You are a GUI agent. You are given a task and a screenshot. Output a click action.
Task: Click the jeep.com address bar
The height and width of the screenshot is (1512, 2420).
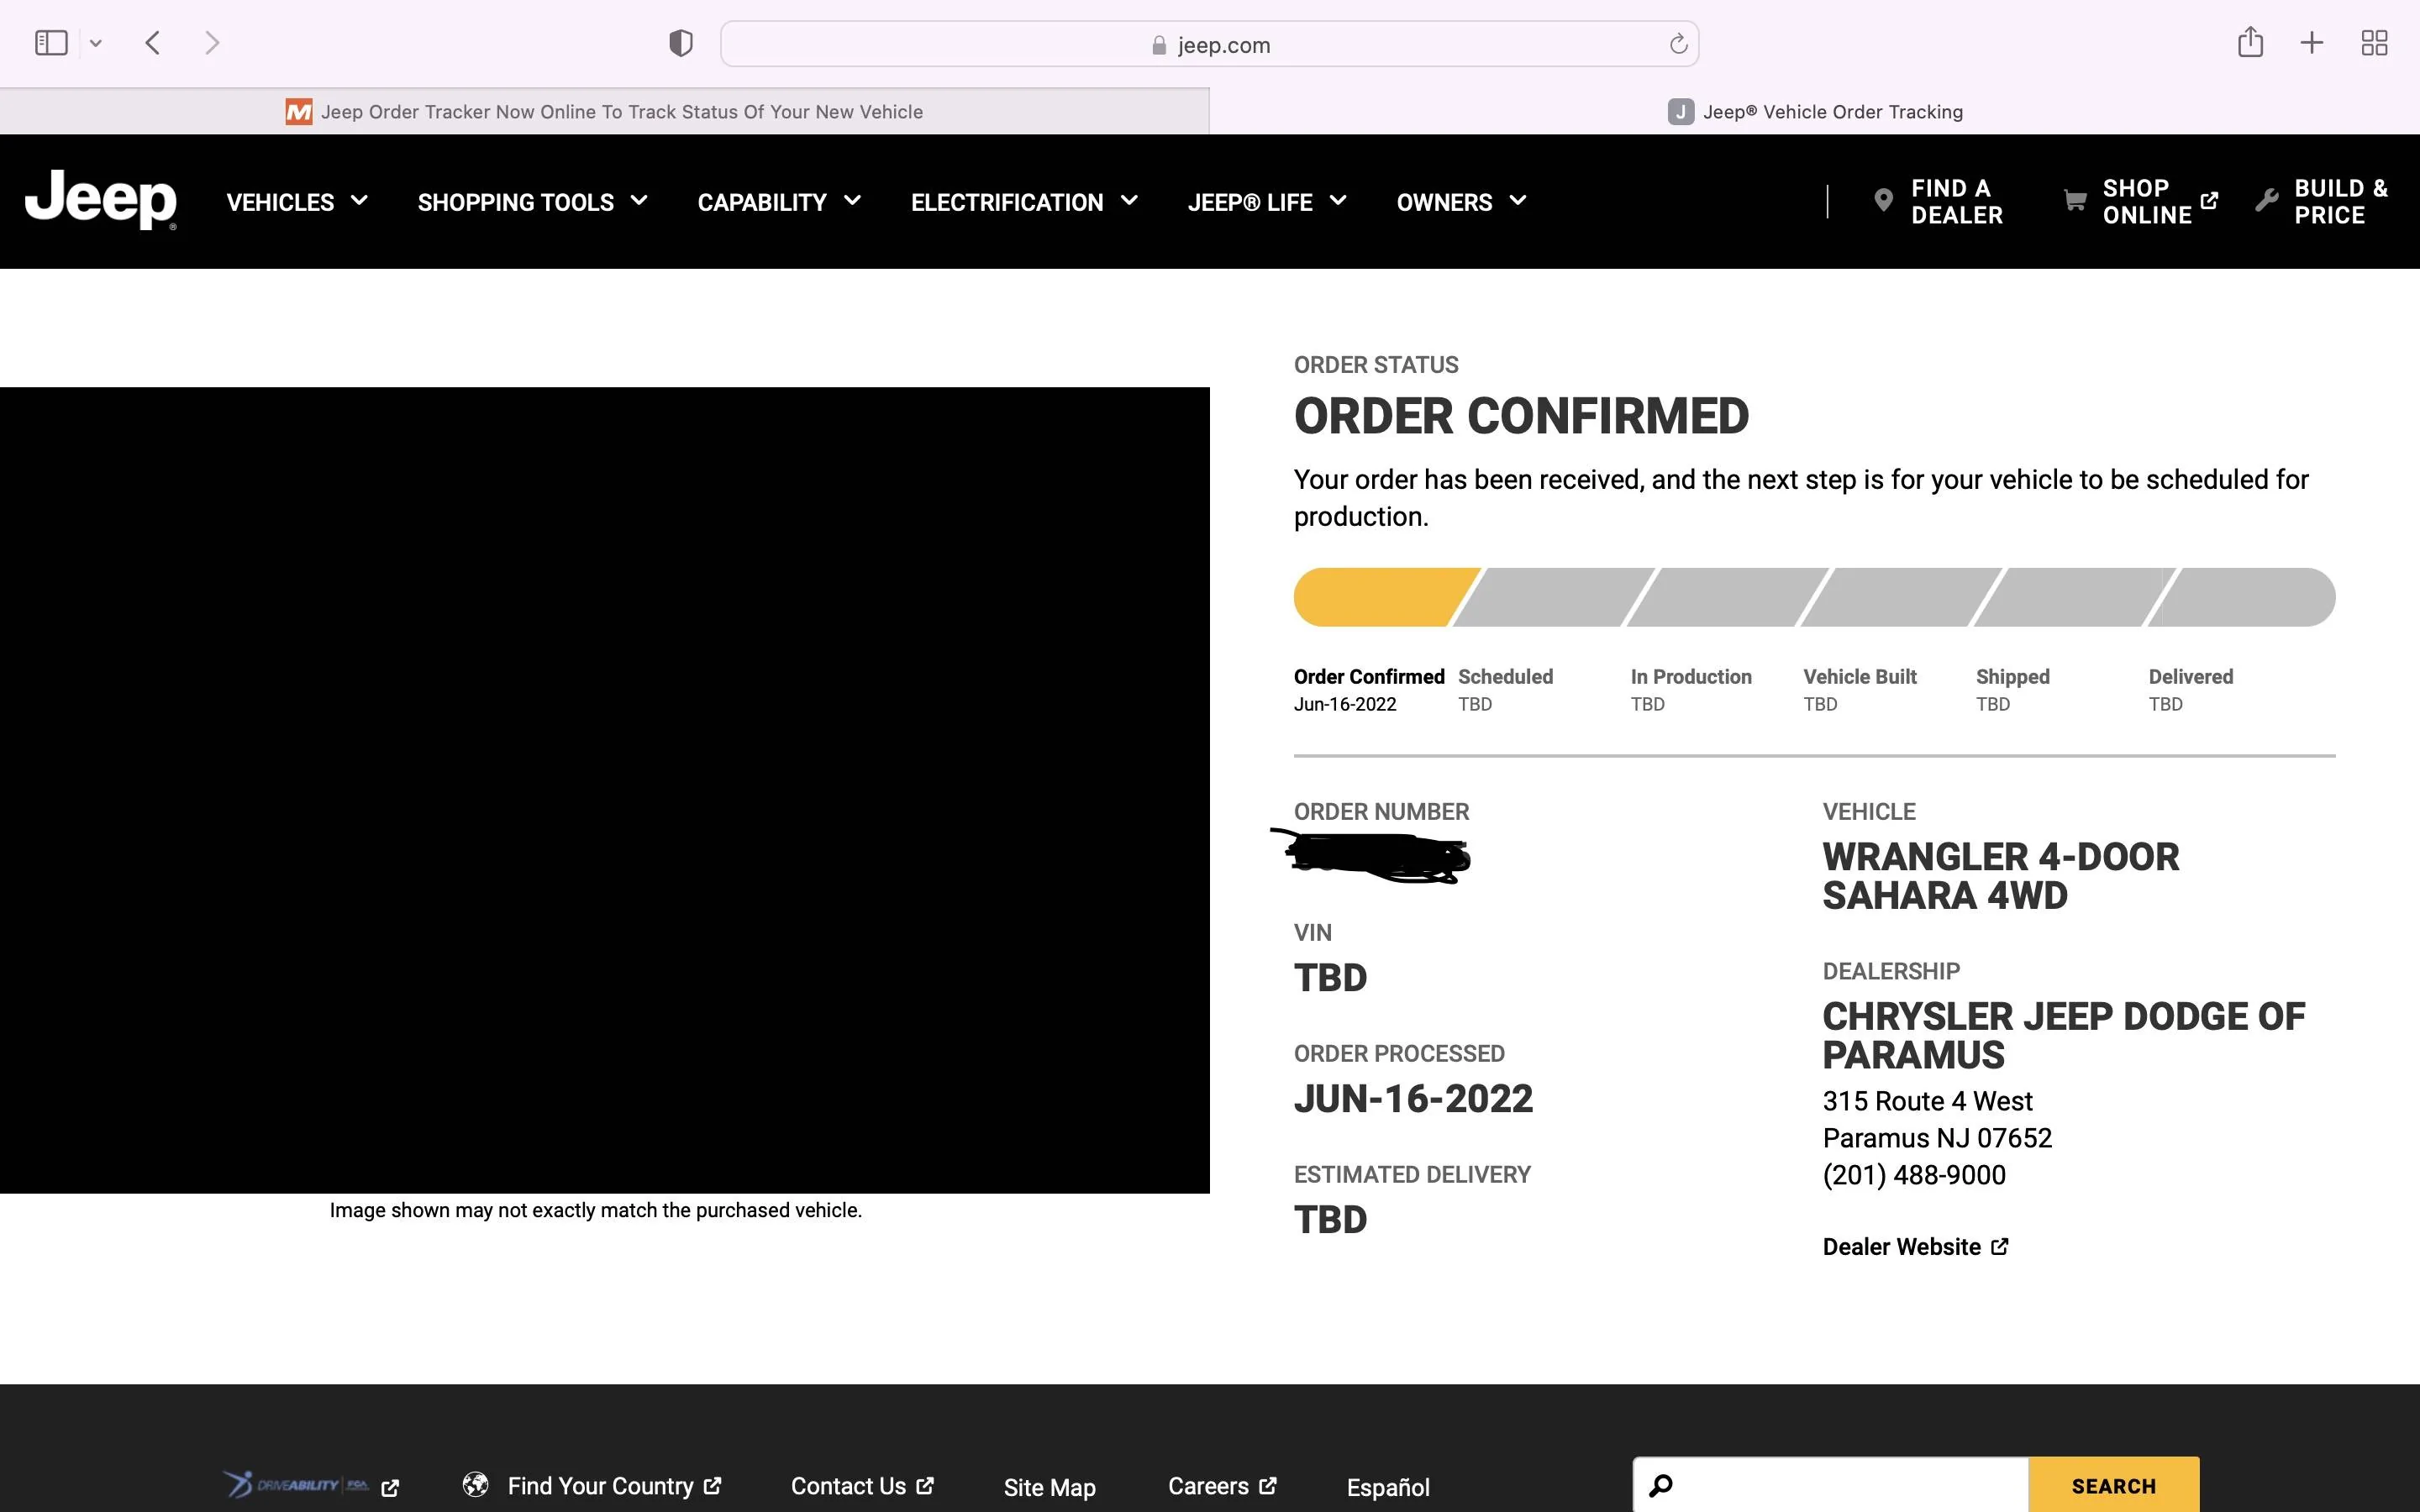pyautogui.click(x=1209, y=44)
